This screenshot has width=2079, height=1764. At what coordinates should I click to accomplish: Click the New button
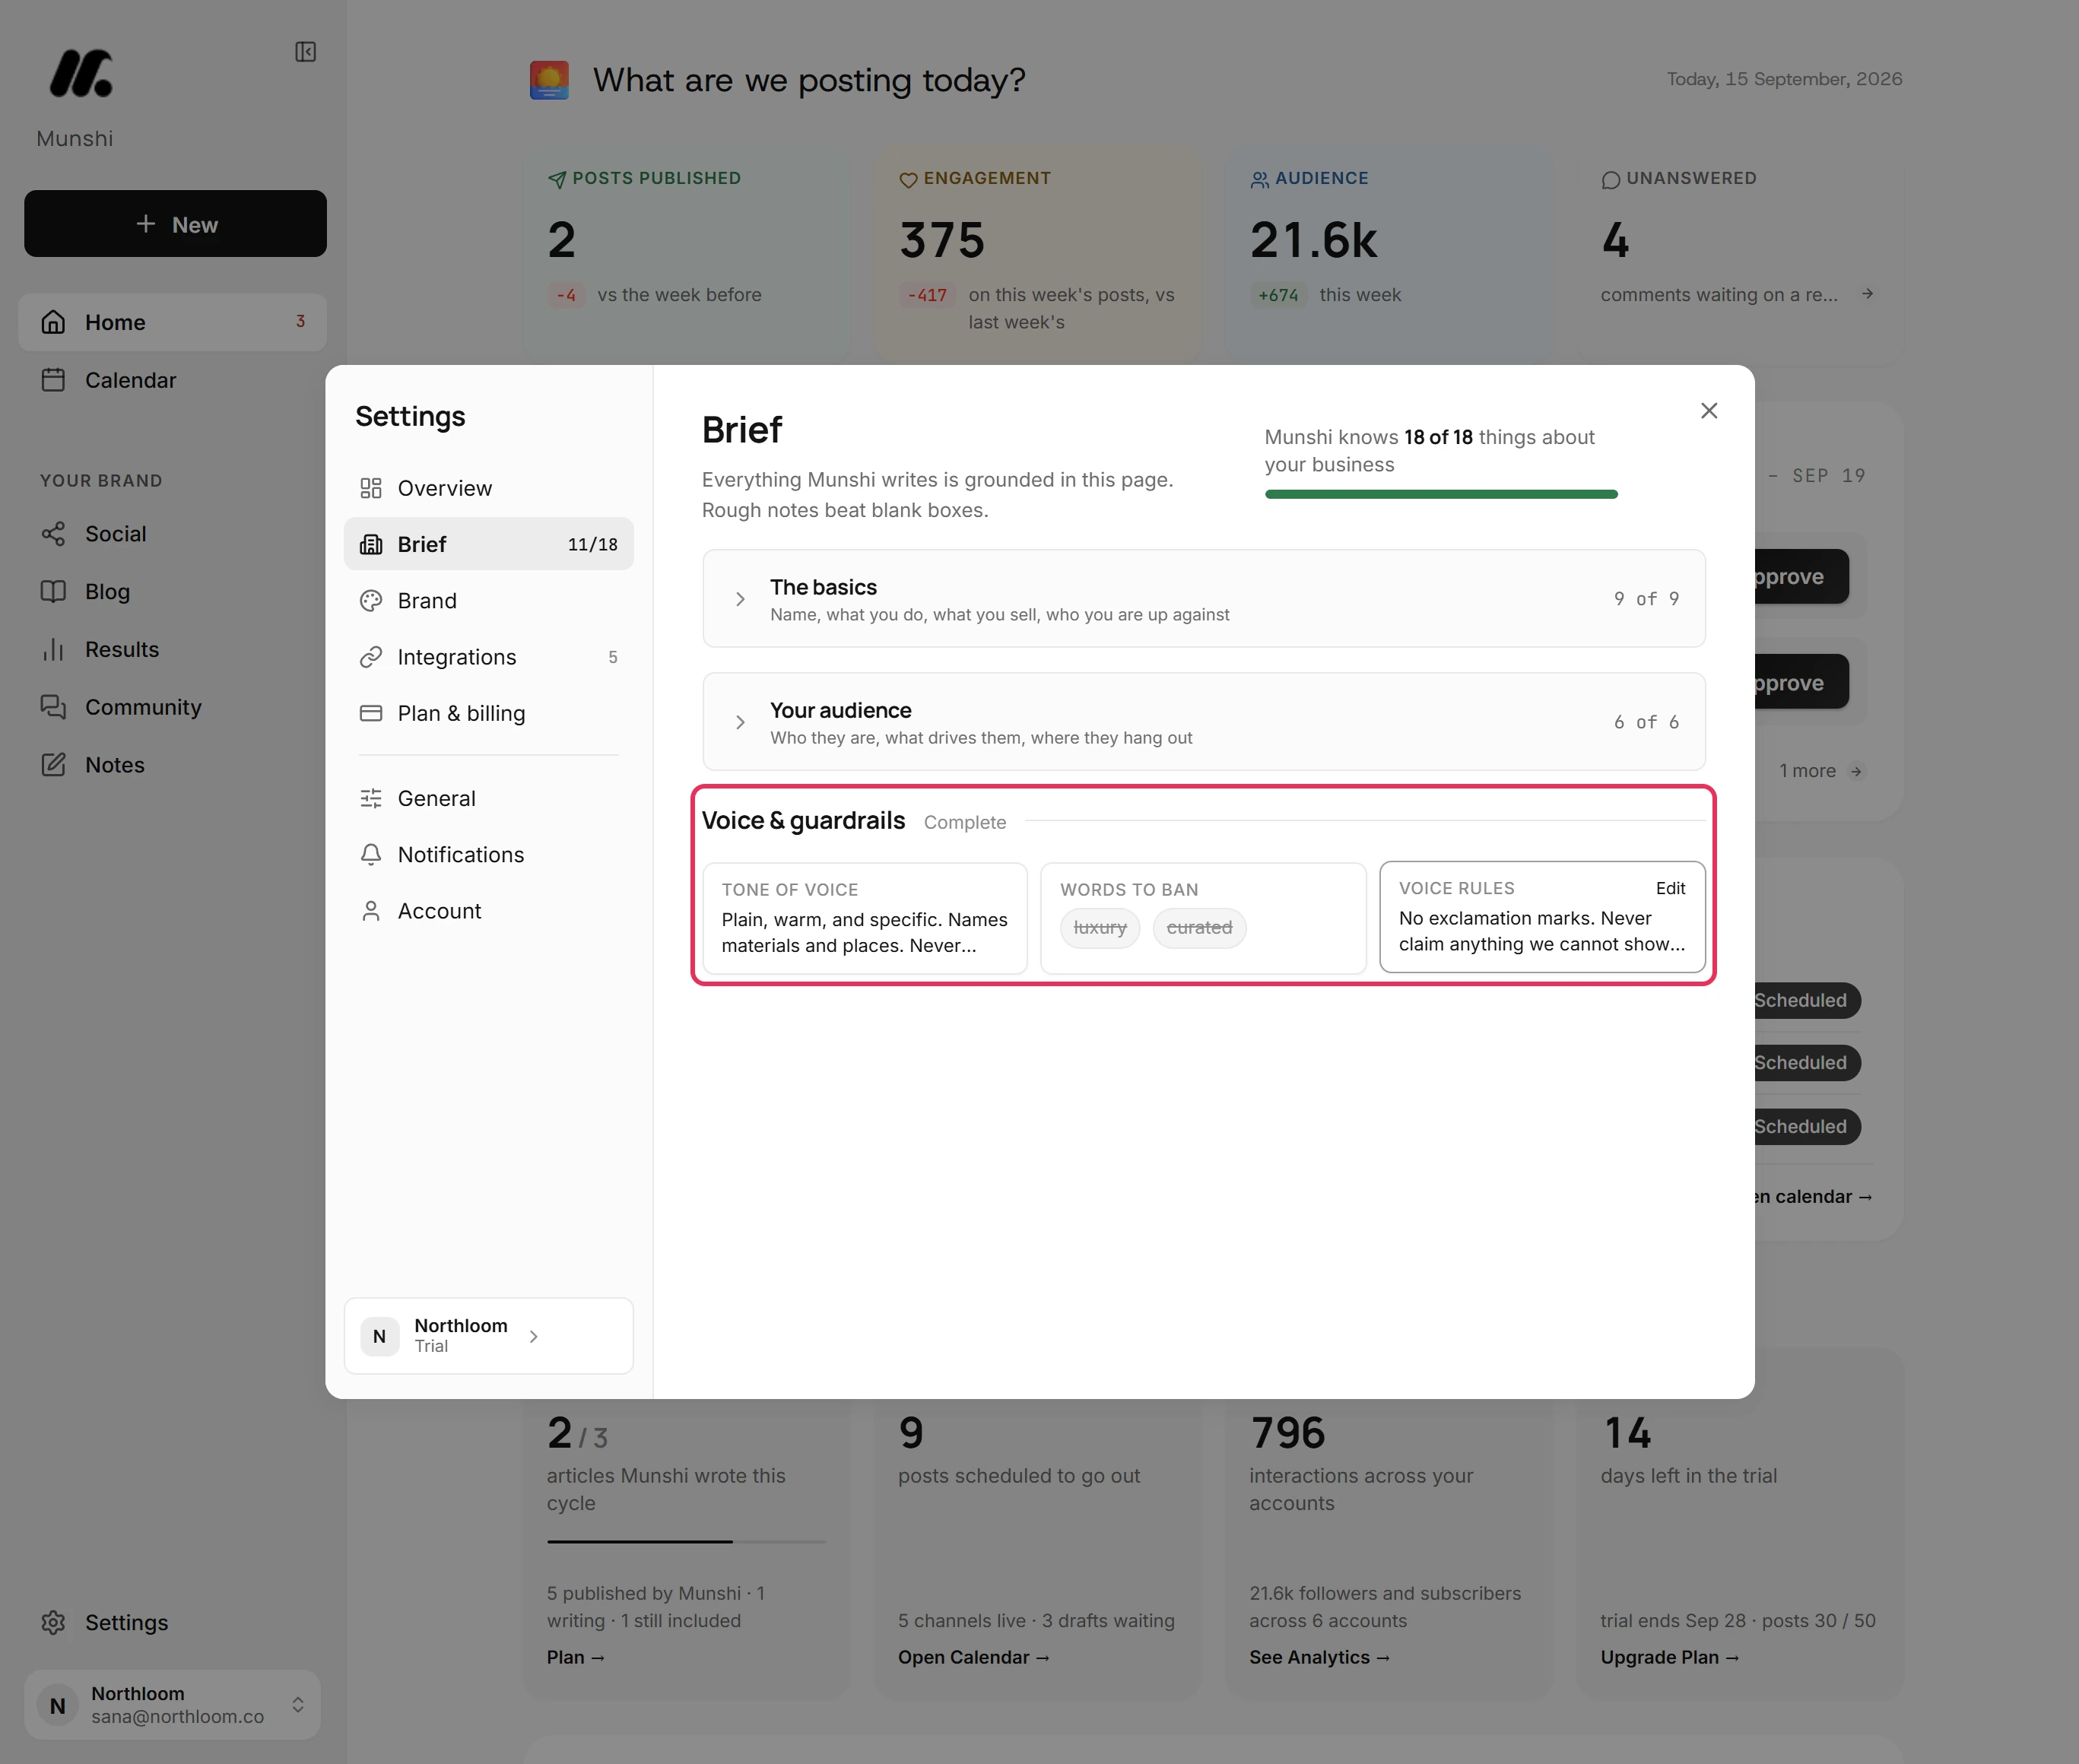175,224
